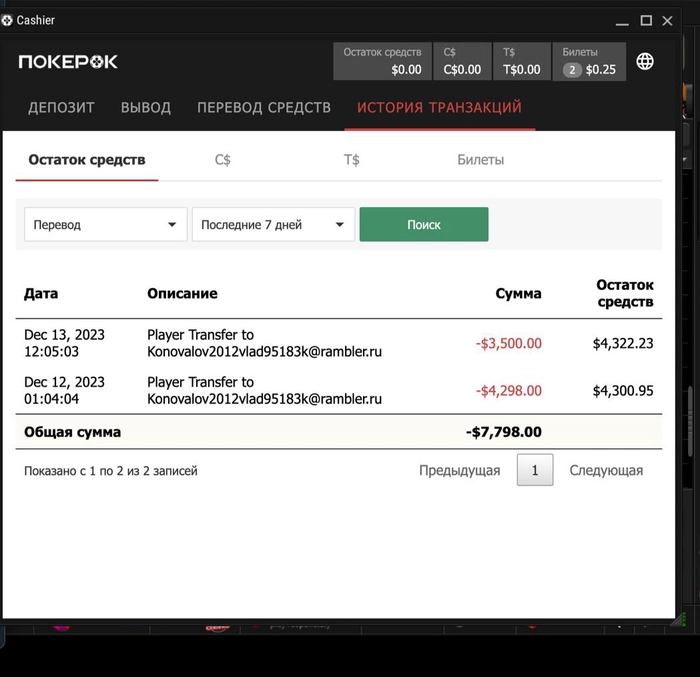Screen dimensions: 700x677
Task: Click the Билеты $0.25 balance box
Action: (x=589, y=61)
